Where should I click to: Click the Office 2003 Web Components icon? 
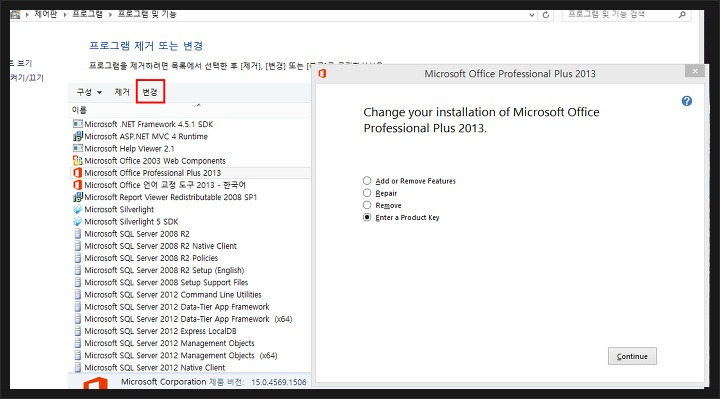(78, 161)
